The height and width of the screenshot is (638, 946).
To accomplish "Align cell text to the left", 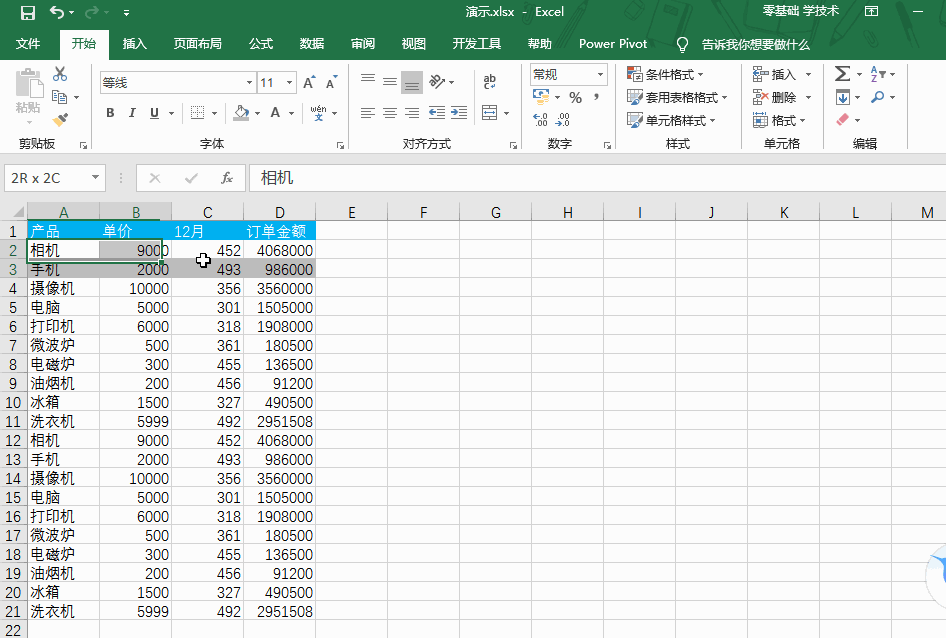I will [x=368, y=113].
